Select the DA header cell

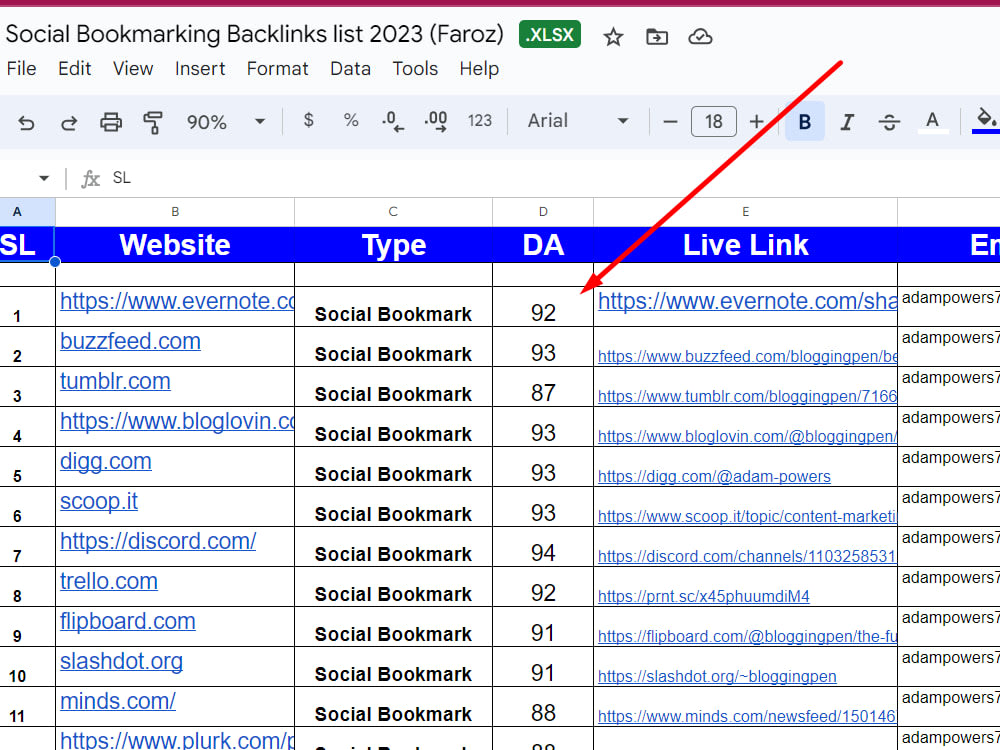(543, 245)
